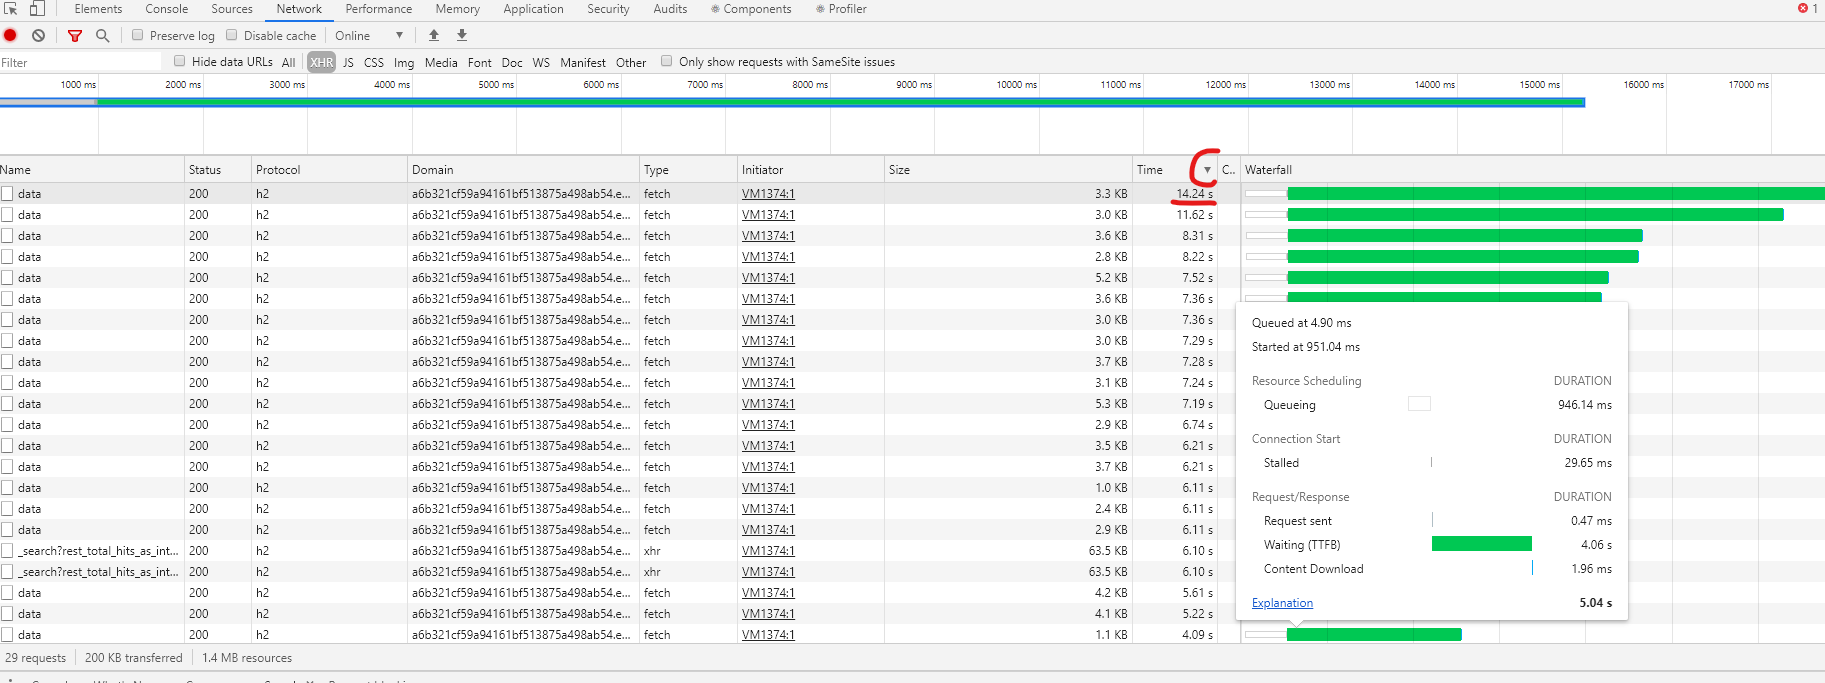Select the Other filter type
Image resolution: width=1825 pixels, height=683 pixels.
pyautogui.click(x=631, y=62)
